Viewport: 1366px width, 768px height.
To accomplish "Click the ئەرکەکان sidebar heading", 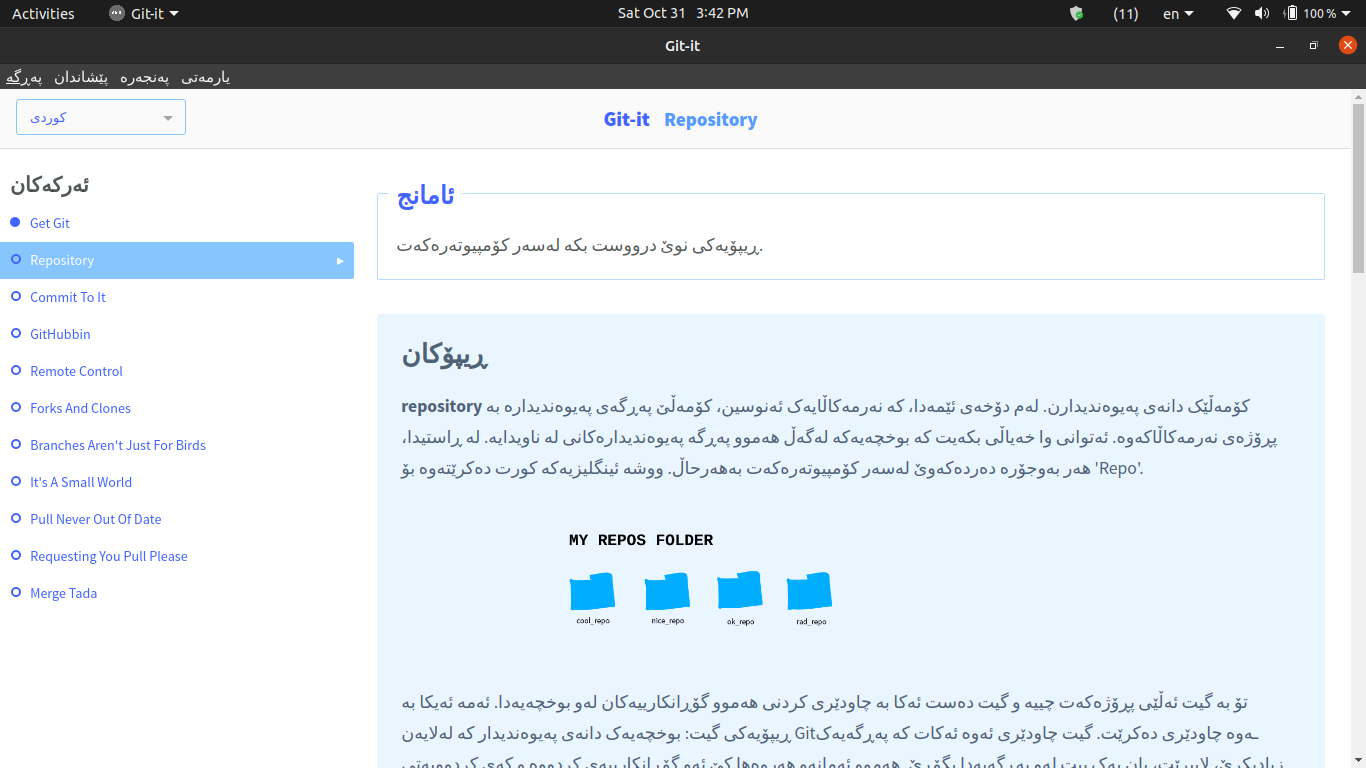I will coord(50,185).
